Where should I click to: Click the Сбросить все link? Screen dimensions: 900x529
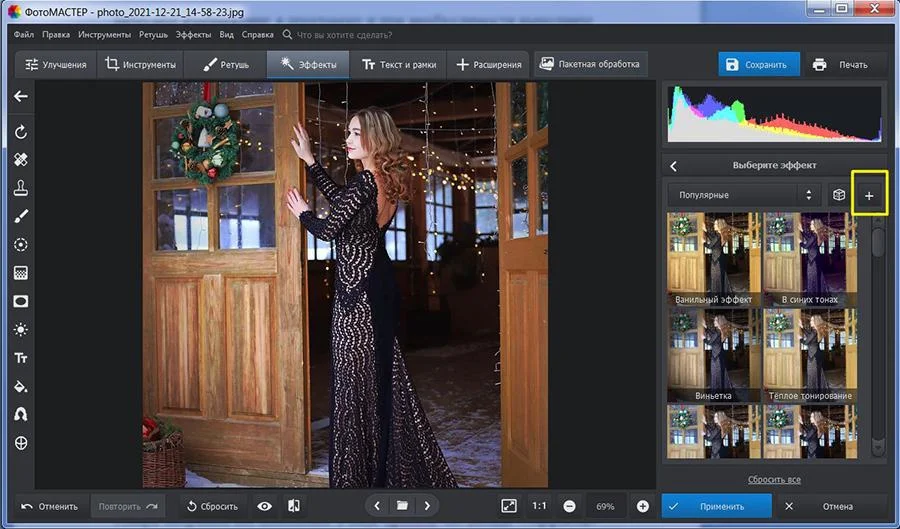tap(773, 480)
